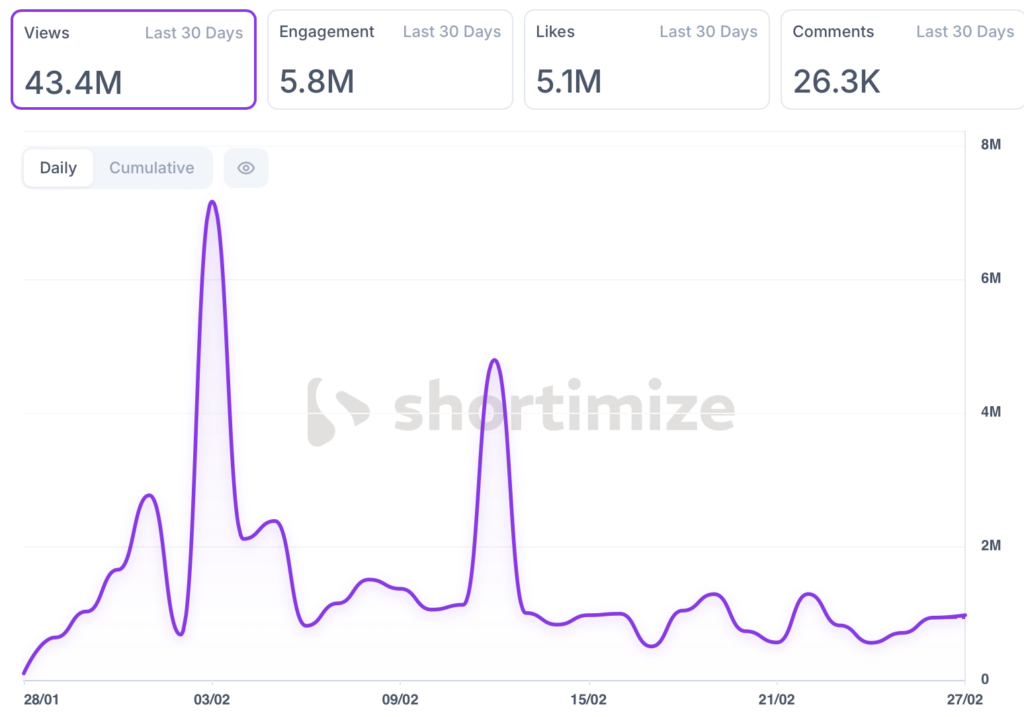
Task: Open the Likes metric card
Action: pyautogui.click(x=646, y=59)
